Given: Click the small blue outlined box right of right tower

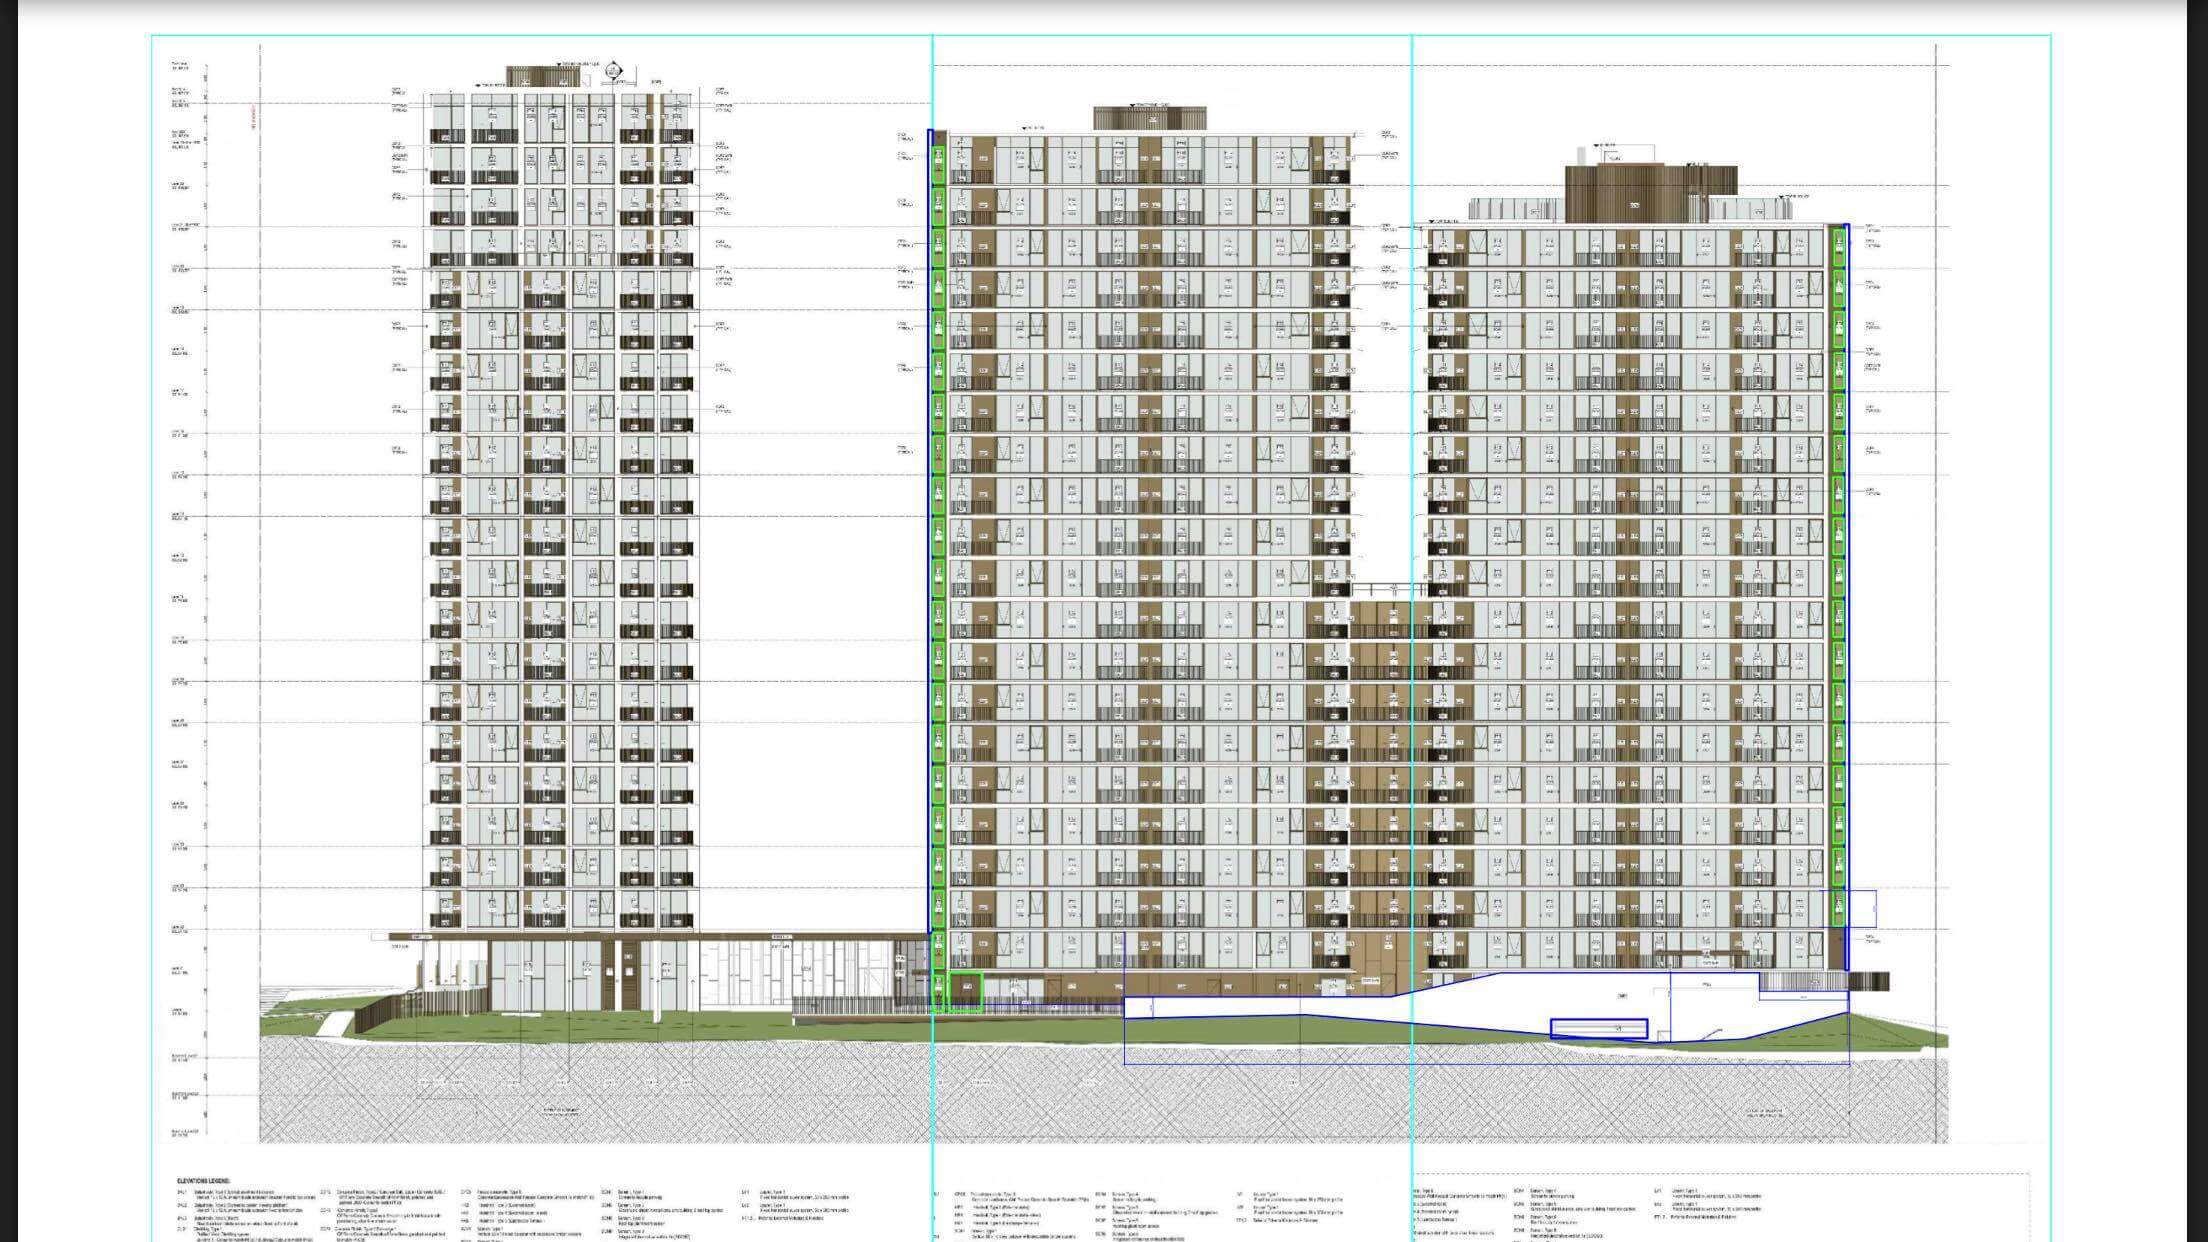Looking at the screenshot, I should 1862,908.
